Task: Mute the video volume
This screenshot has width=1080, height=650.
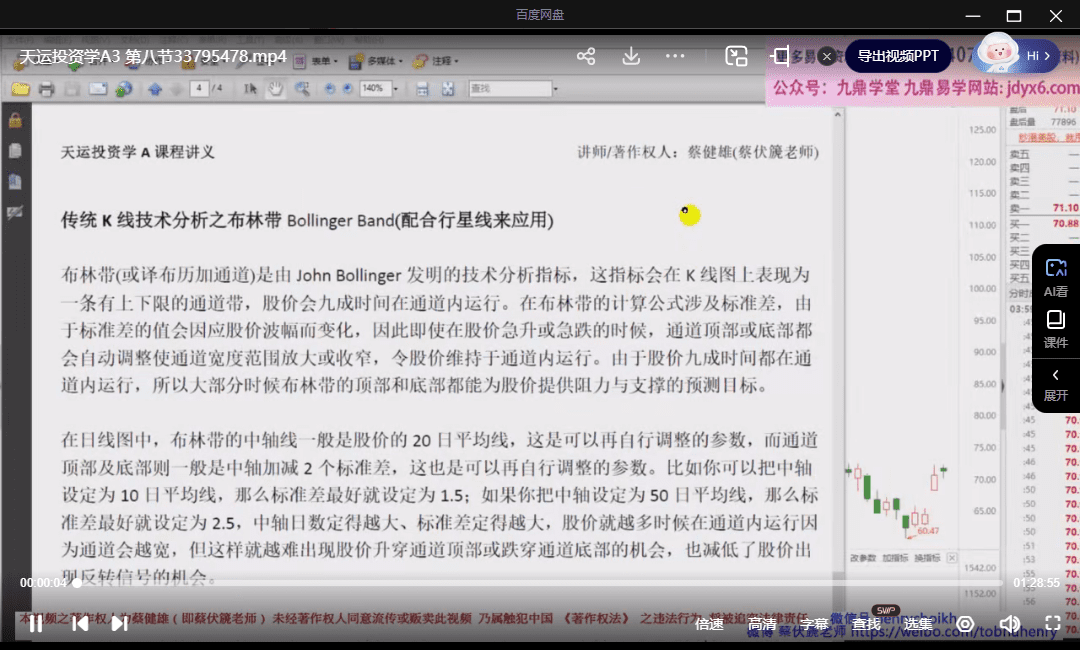Action: pyautogui.click(x=1010, y=624)
